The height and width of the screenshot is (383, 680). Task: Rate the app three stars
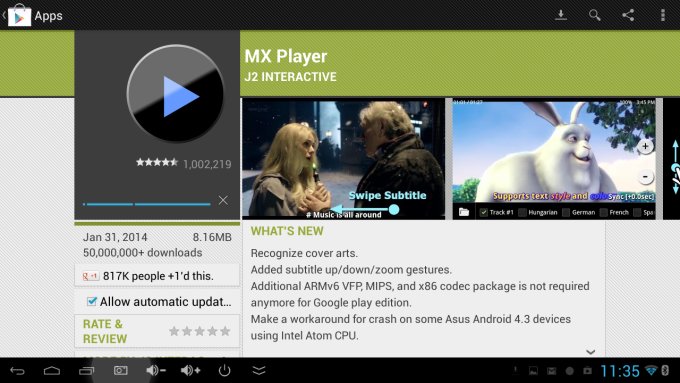pos(199,331)
